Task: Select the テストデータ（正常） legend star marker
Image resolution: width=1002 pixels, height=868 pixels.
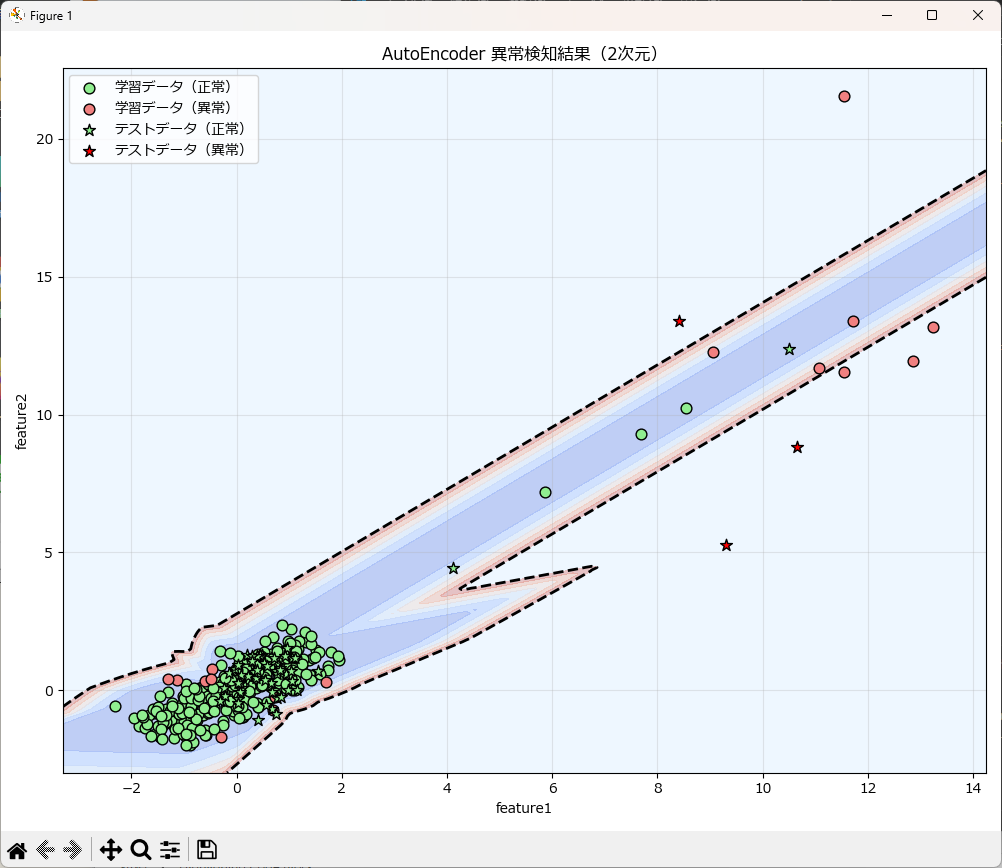Action: click(90, 130)
